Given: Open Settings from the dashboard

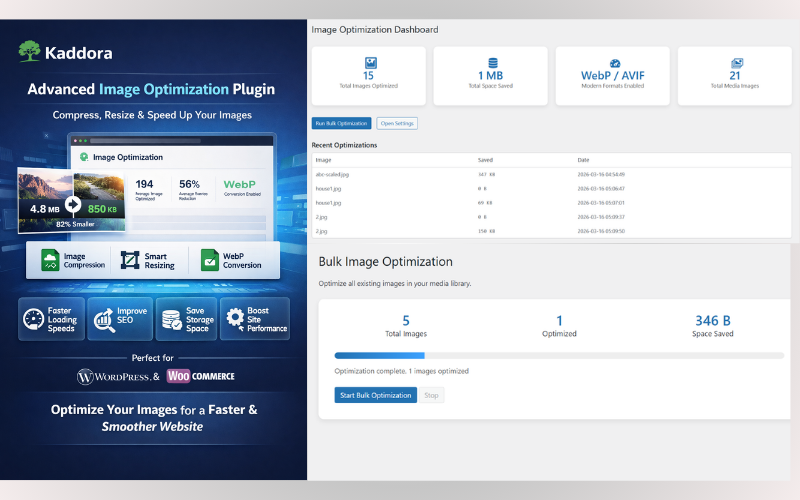Looking at the screenshot, I should pos(397,123).
